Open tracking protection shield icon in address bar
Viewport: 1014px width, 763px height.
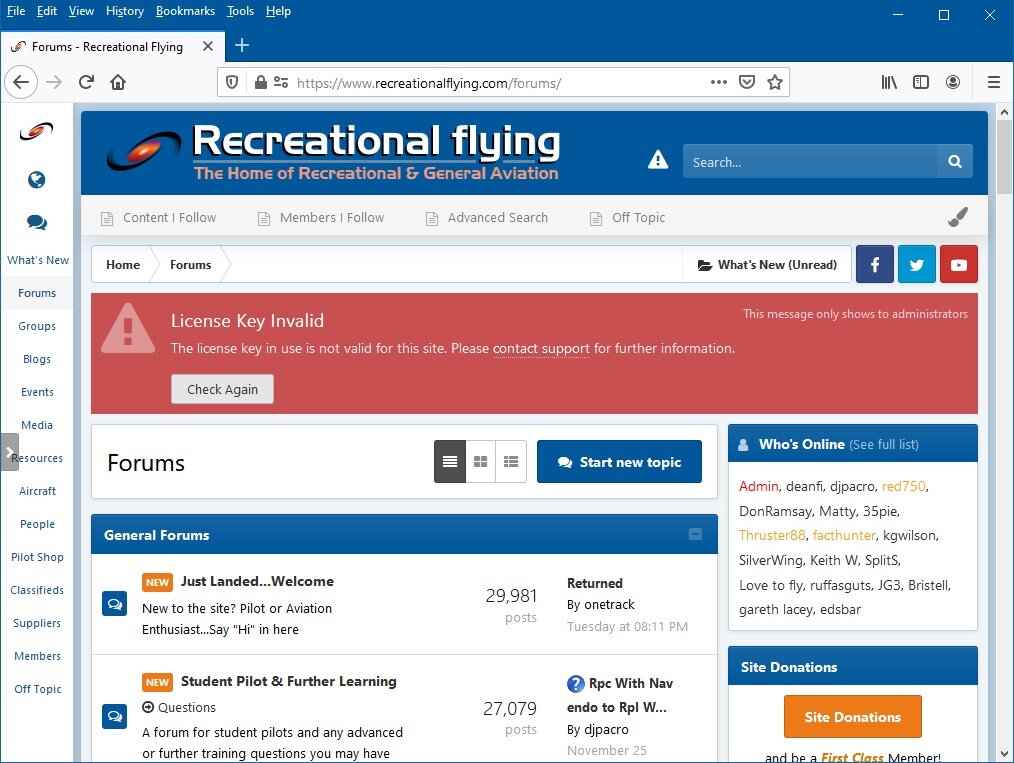tap(232, 82)
